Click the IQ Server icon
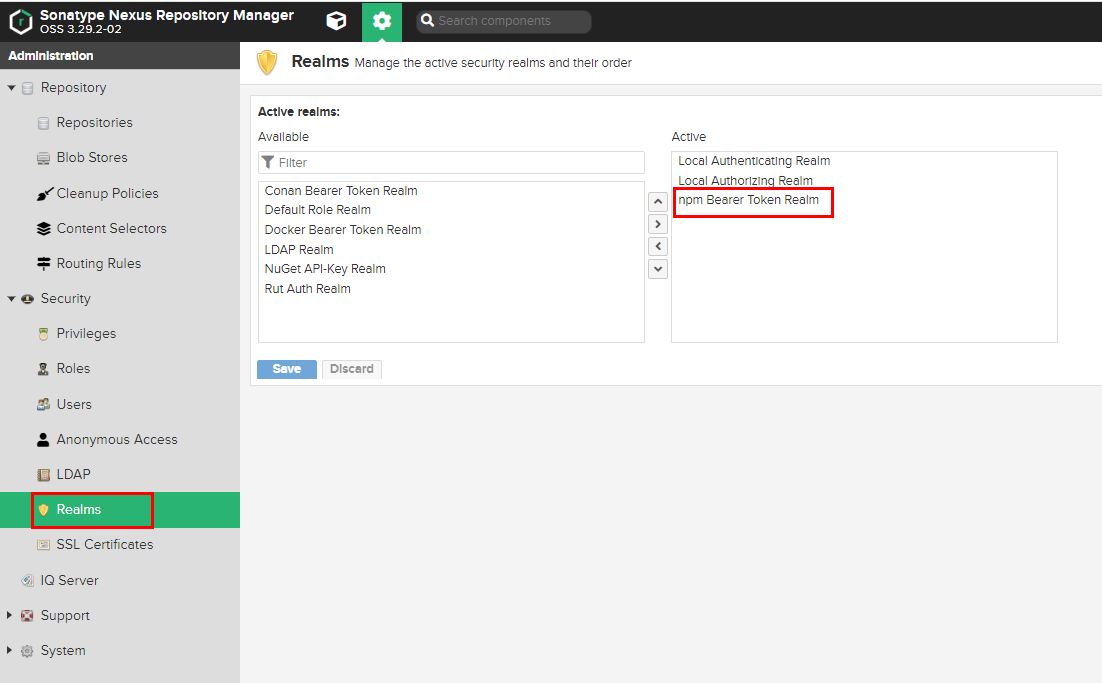This screenshot has width=1102, height=683. point(27,580)
